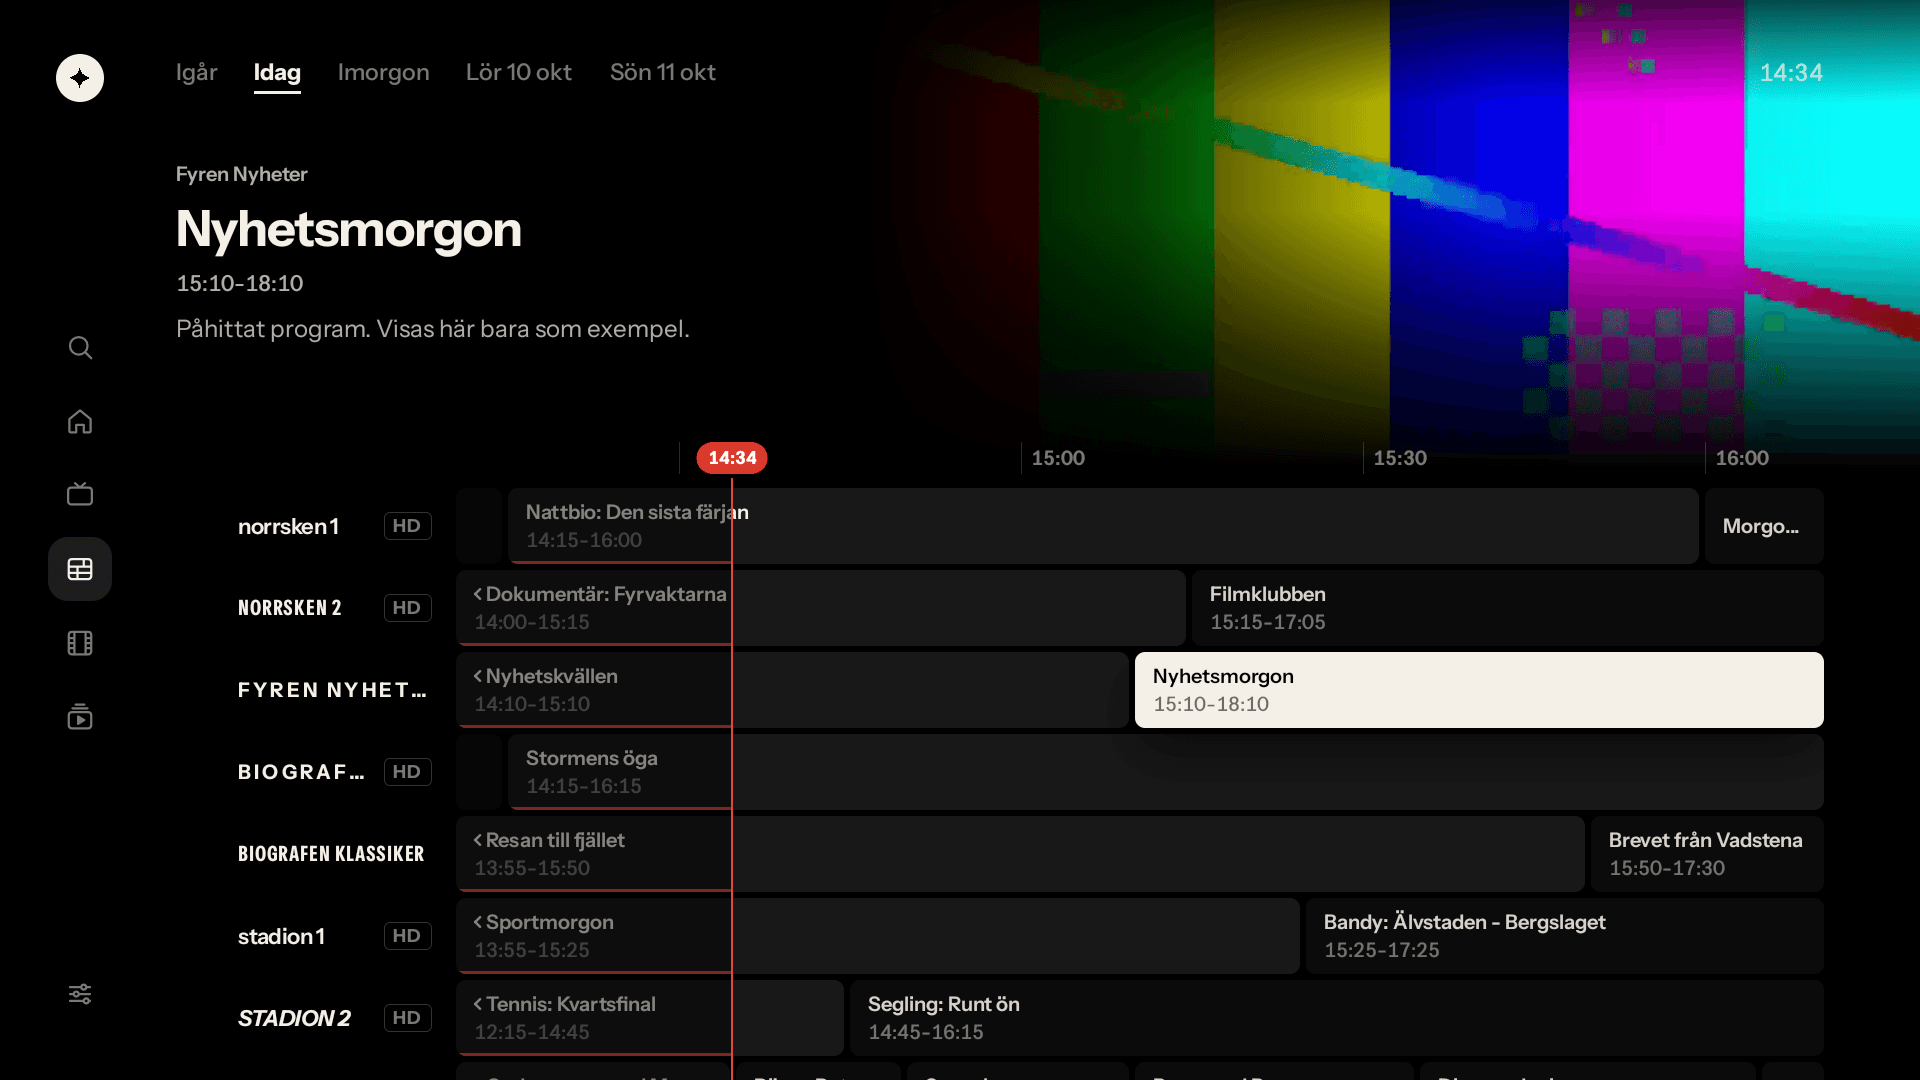Go to Home via house icon
This screenshot has height=1080, width=1920.
(80, 422)
